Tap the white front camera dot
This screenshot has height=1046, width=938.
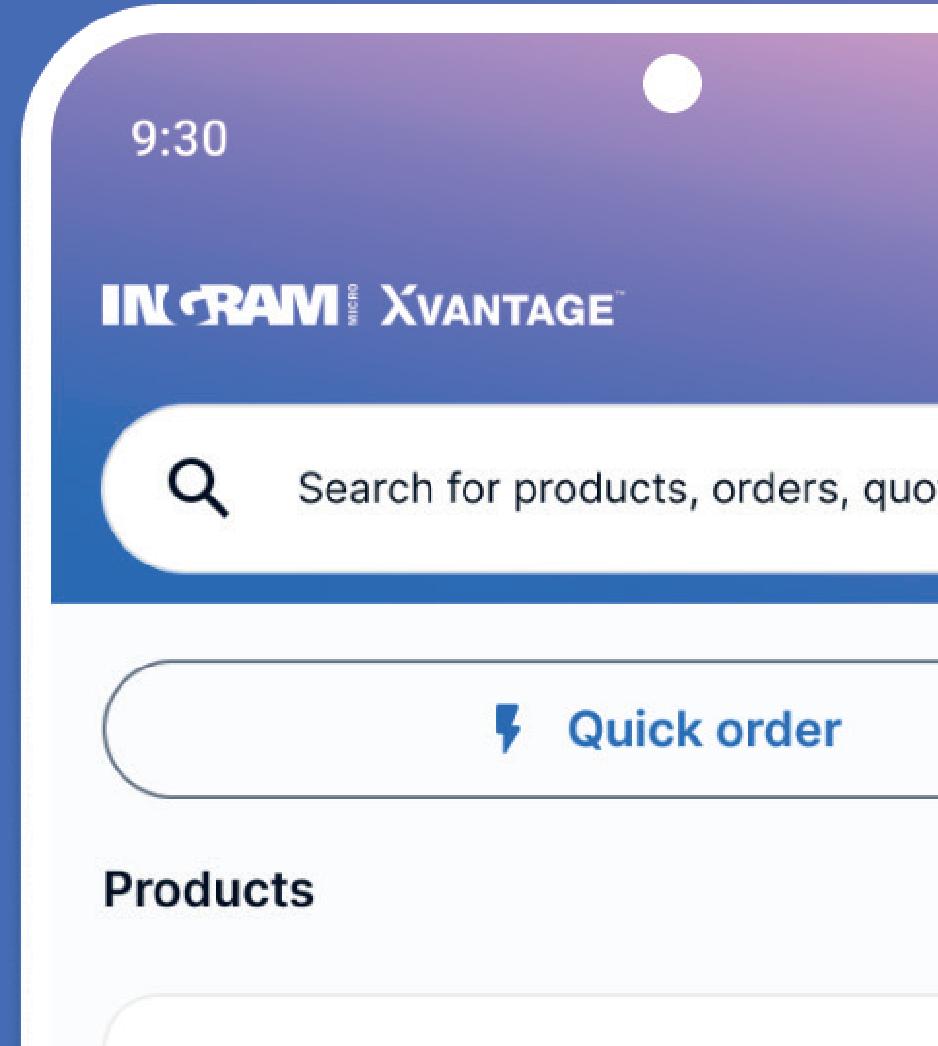[x=672, y=84]
